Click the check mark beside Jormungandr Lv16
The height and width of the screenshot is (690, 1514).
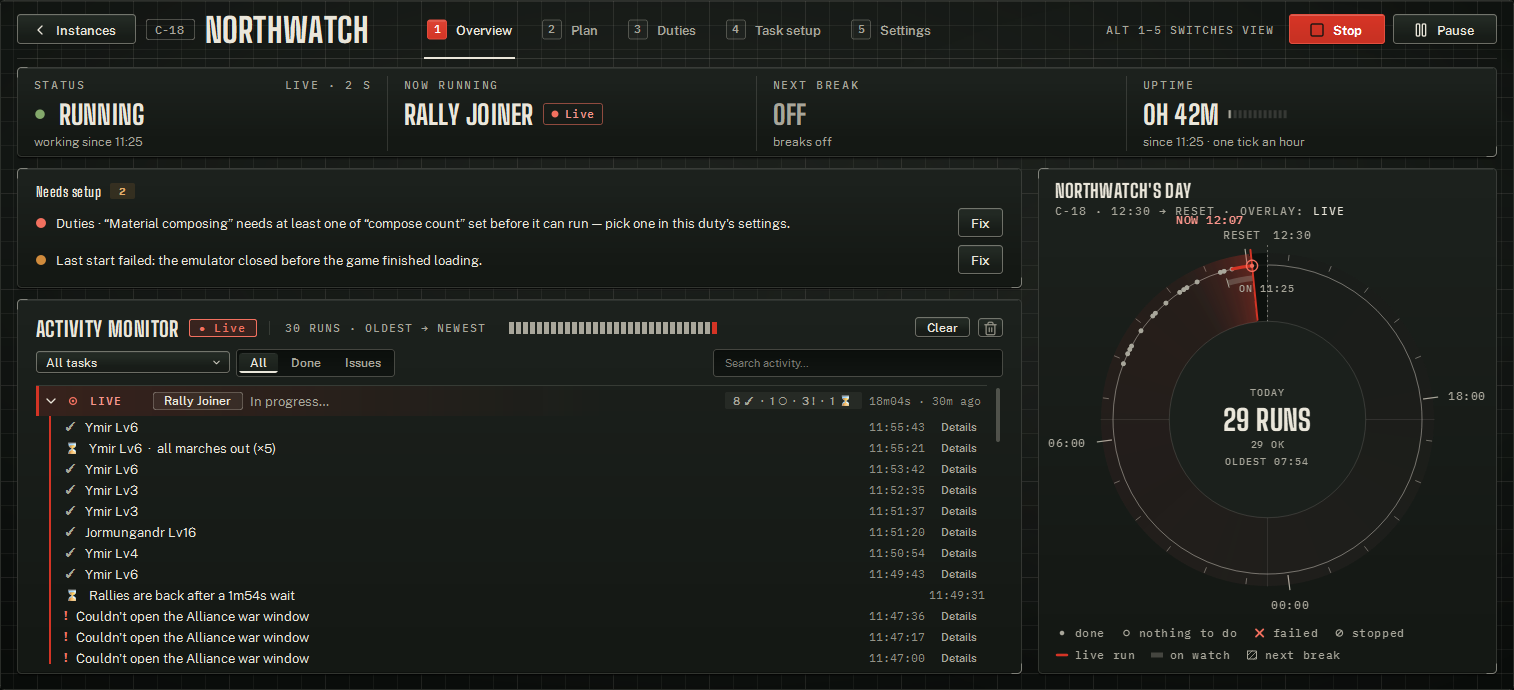tap(70, 533)
